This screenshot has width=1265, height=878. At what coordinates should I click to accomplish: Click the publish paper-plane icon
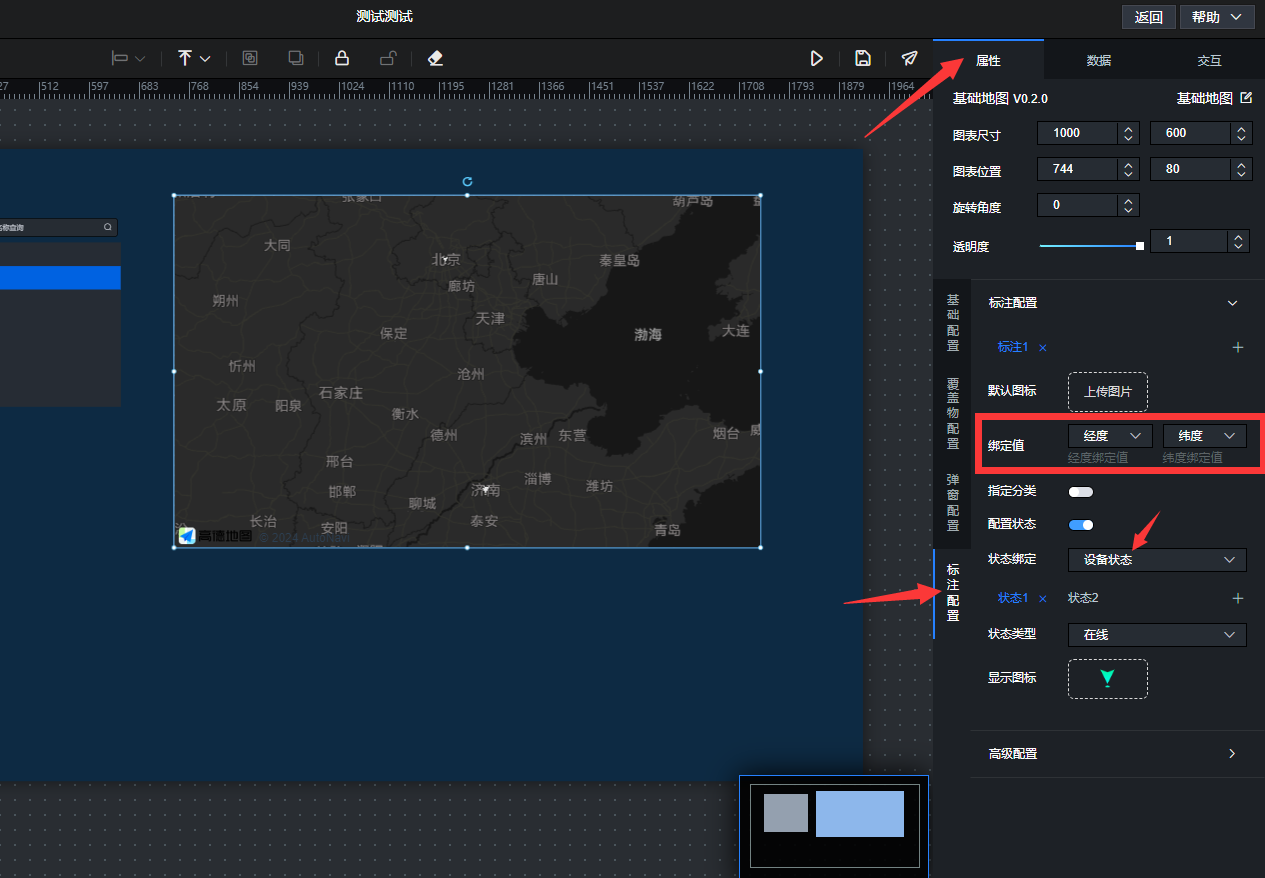pos(909,59)
